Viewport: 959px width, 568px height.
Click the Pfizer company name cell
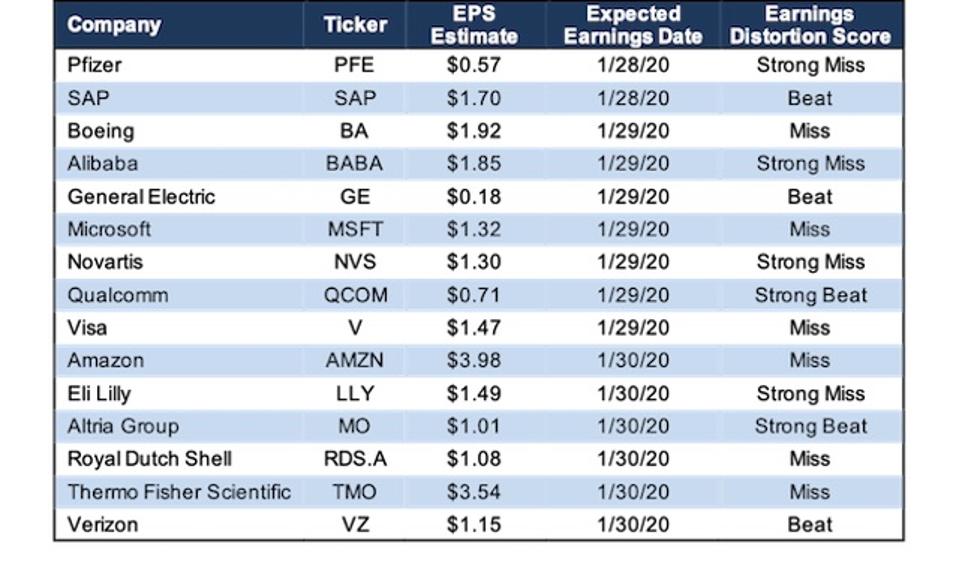click(x=93, y=66)
